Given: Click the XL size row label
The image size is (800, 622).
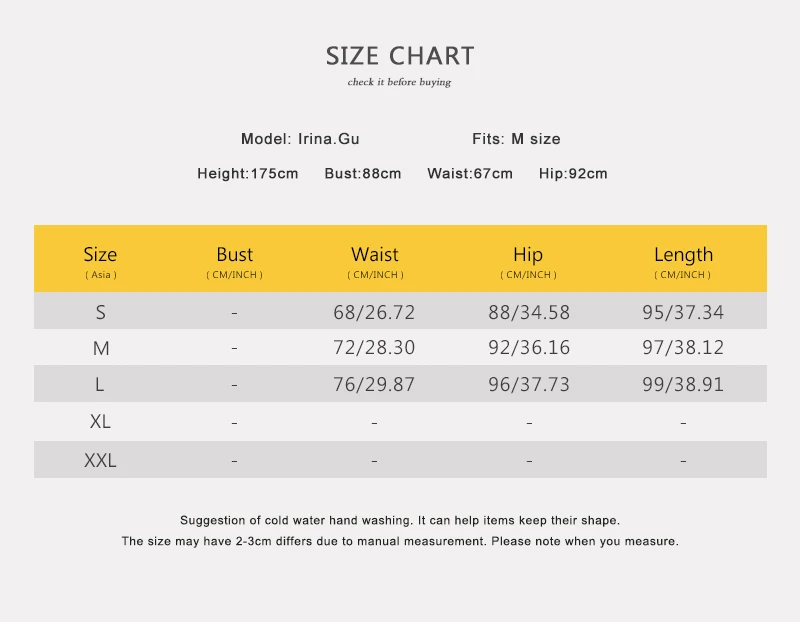Looking at the screenshot, I should (100, 421).
